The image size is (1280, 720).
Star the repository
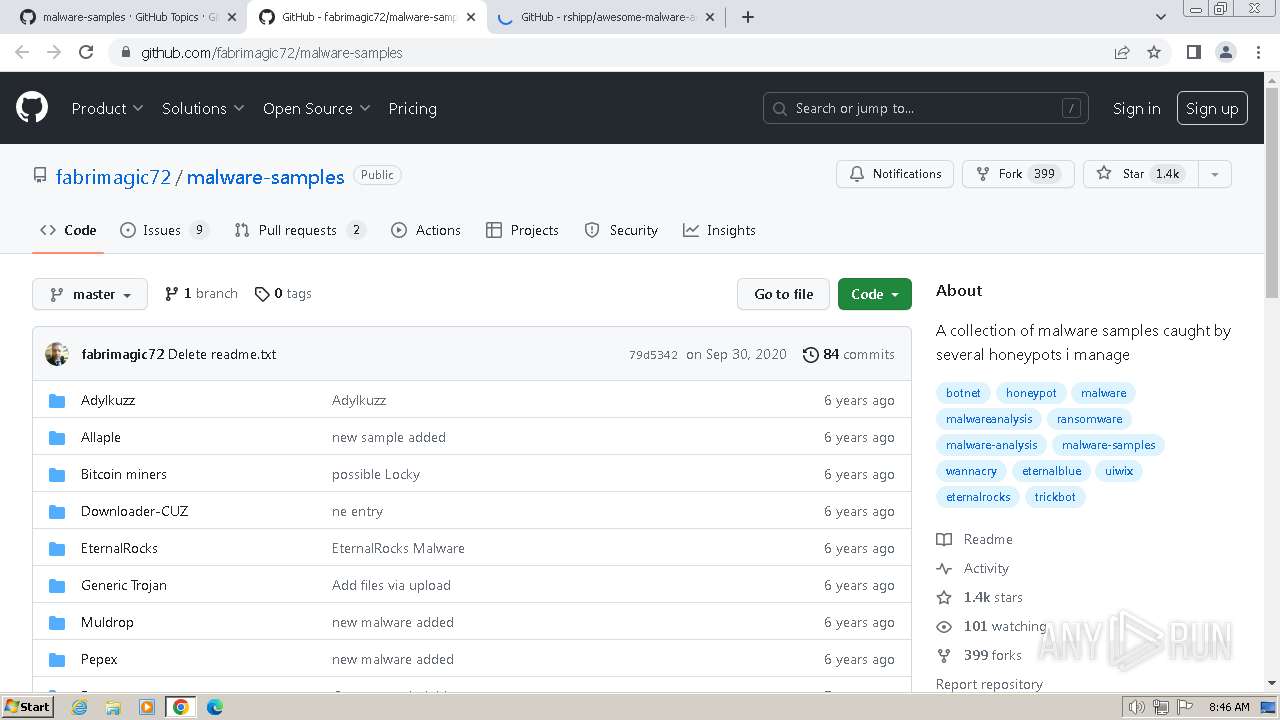1140,174
